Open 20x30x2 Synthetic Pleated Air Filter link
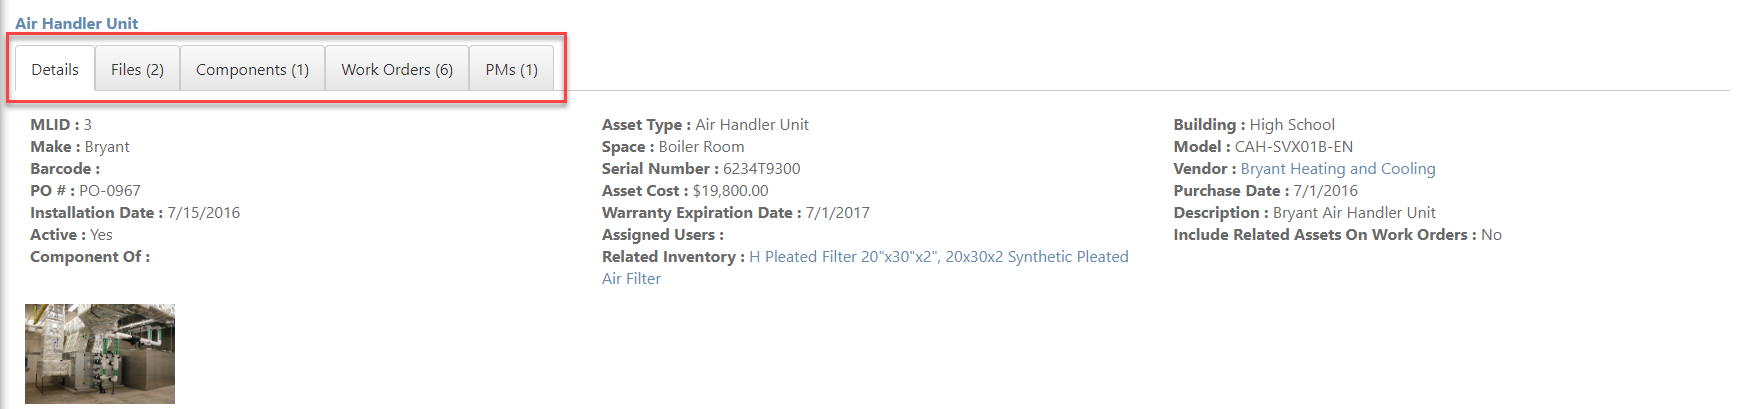 coord(865,268)
